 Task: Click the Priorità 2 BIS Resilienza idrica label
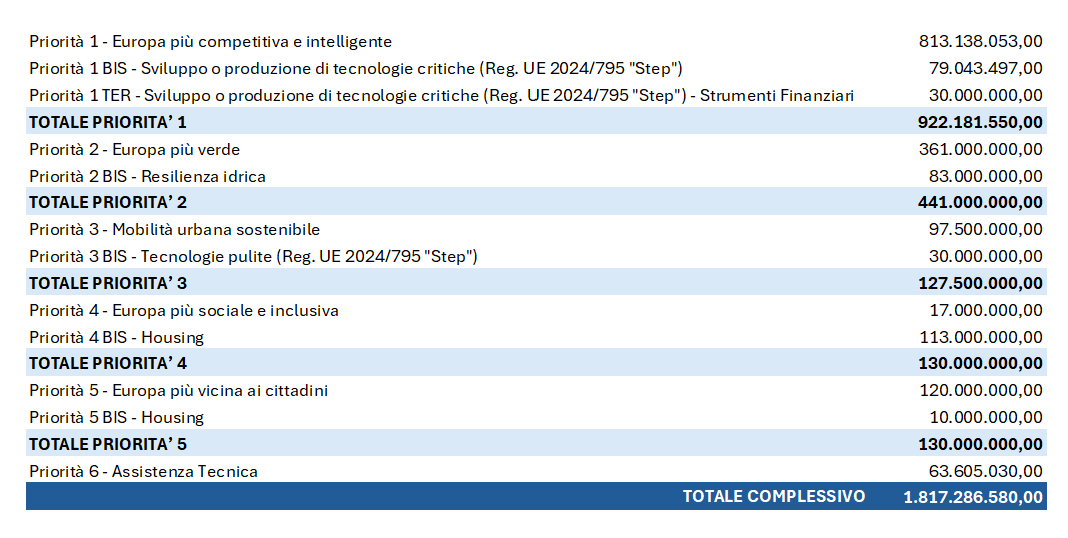[147, 176]
